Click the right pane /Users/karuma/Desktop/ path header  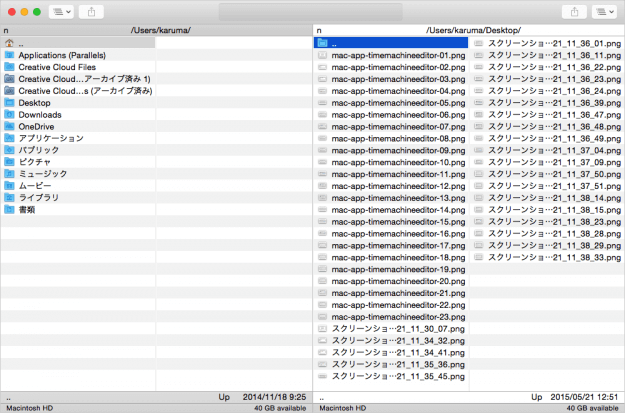(x=472, y=31)
